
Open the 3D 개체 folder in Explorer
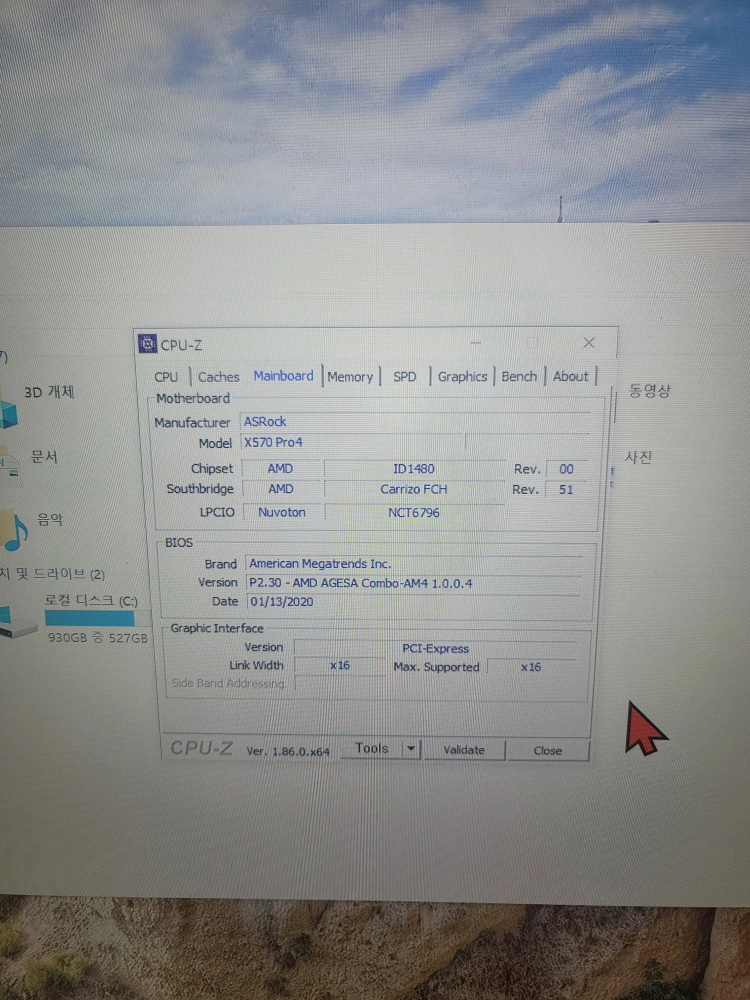pyautogui.click(x=49, y=392)
